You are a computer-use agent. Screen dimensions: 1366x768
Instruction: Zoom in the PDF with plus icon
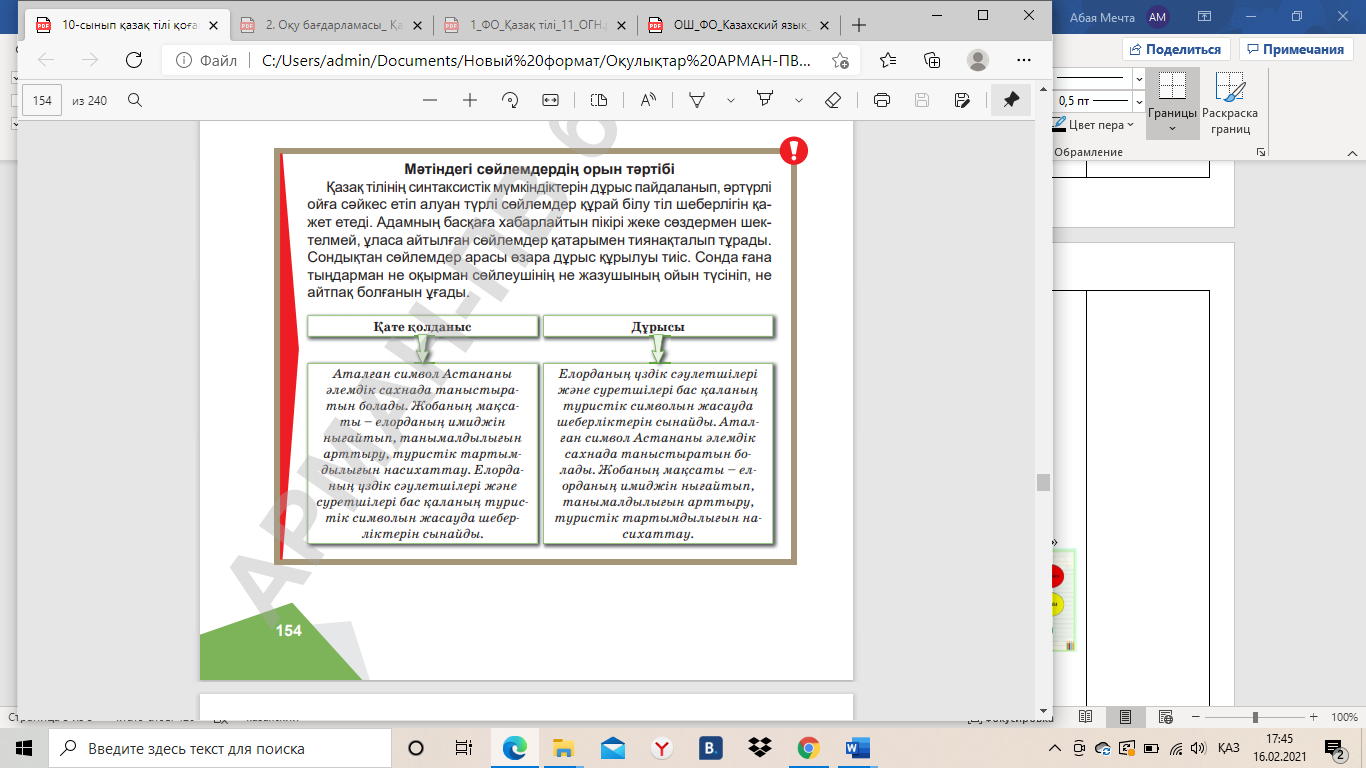pyautogui.click(x=470, y=100)
